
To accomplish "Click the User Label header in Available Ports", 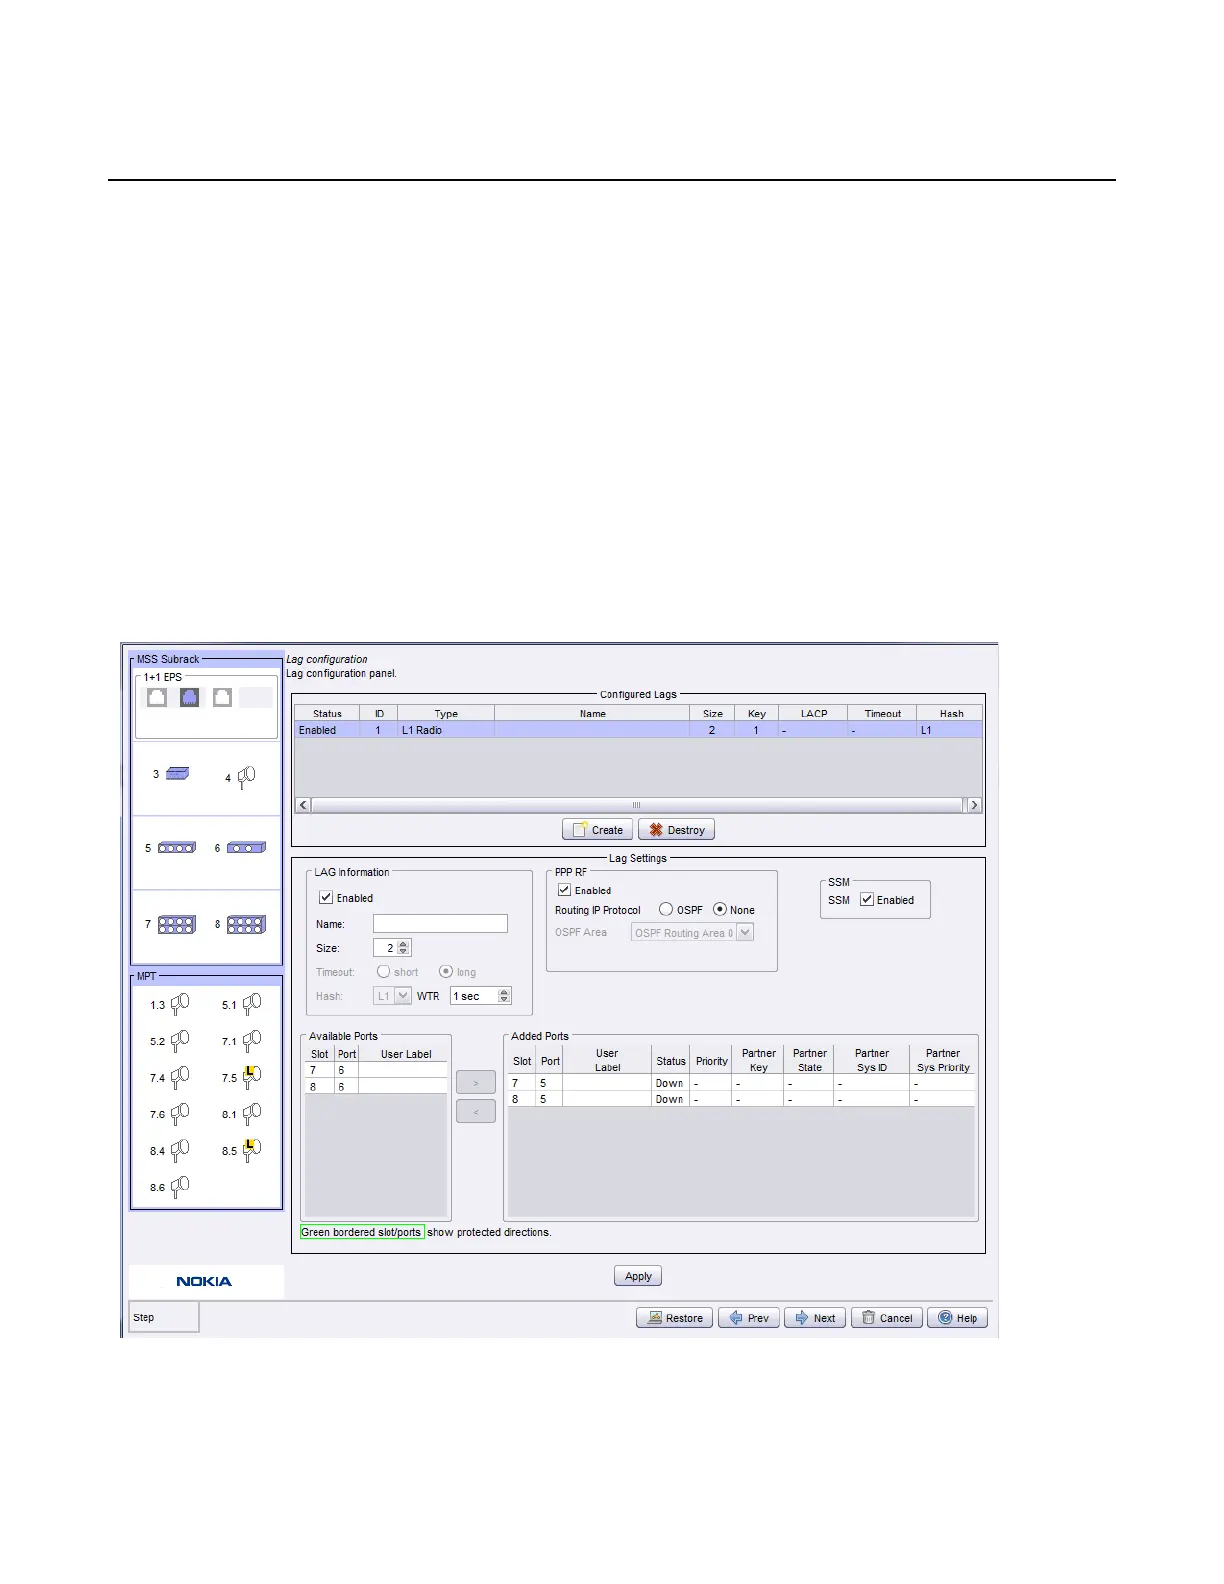I will click(x=404, y=1054).
